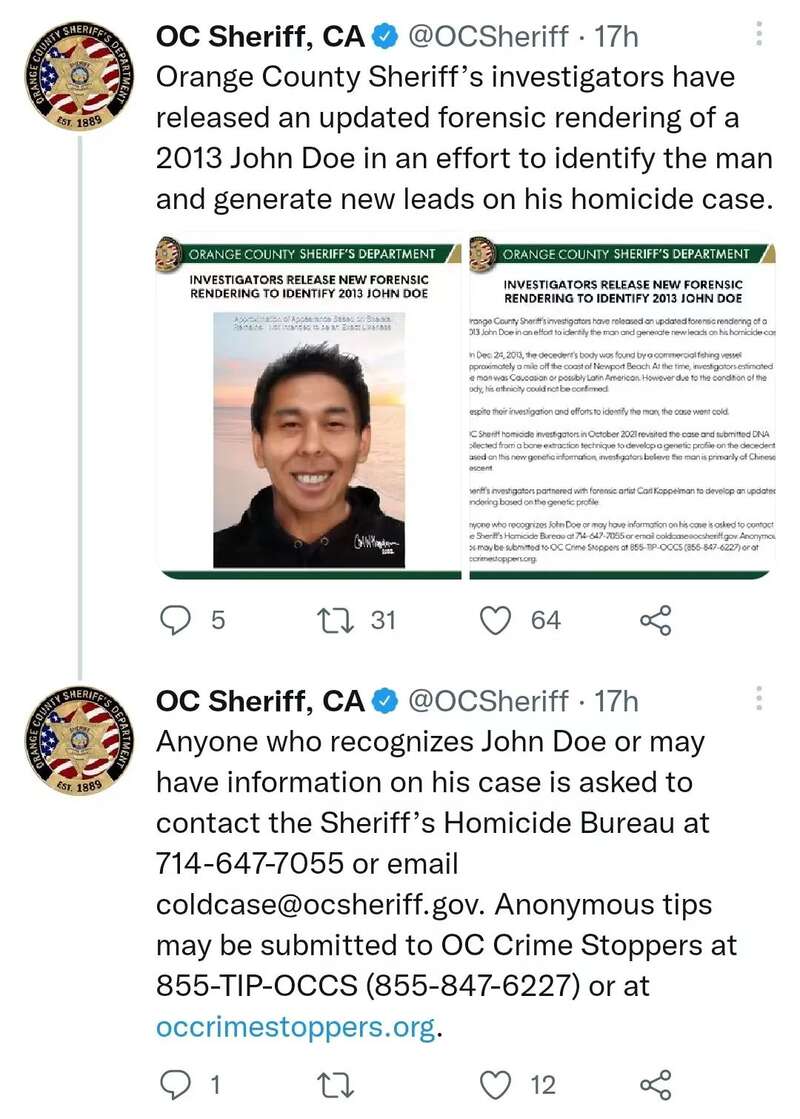
Task: Reply to the first OC Sheriff tweet
Action: [x=176, y=621]
